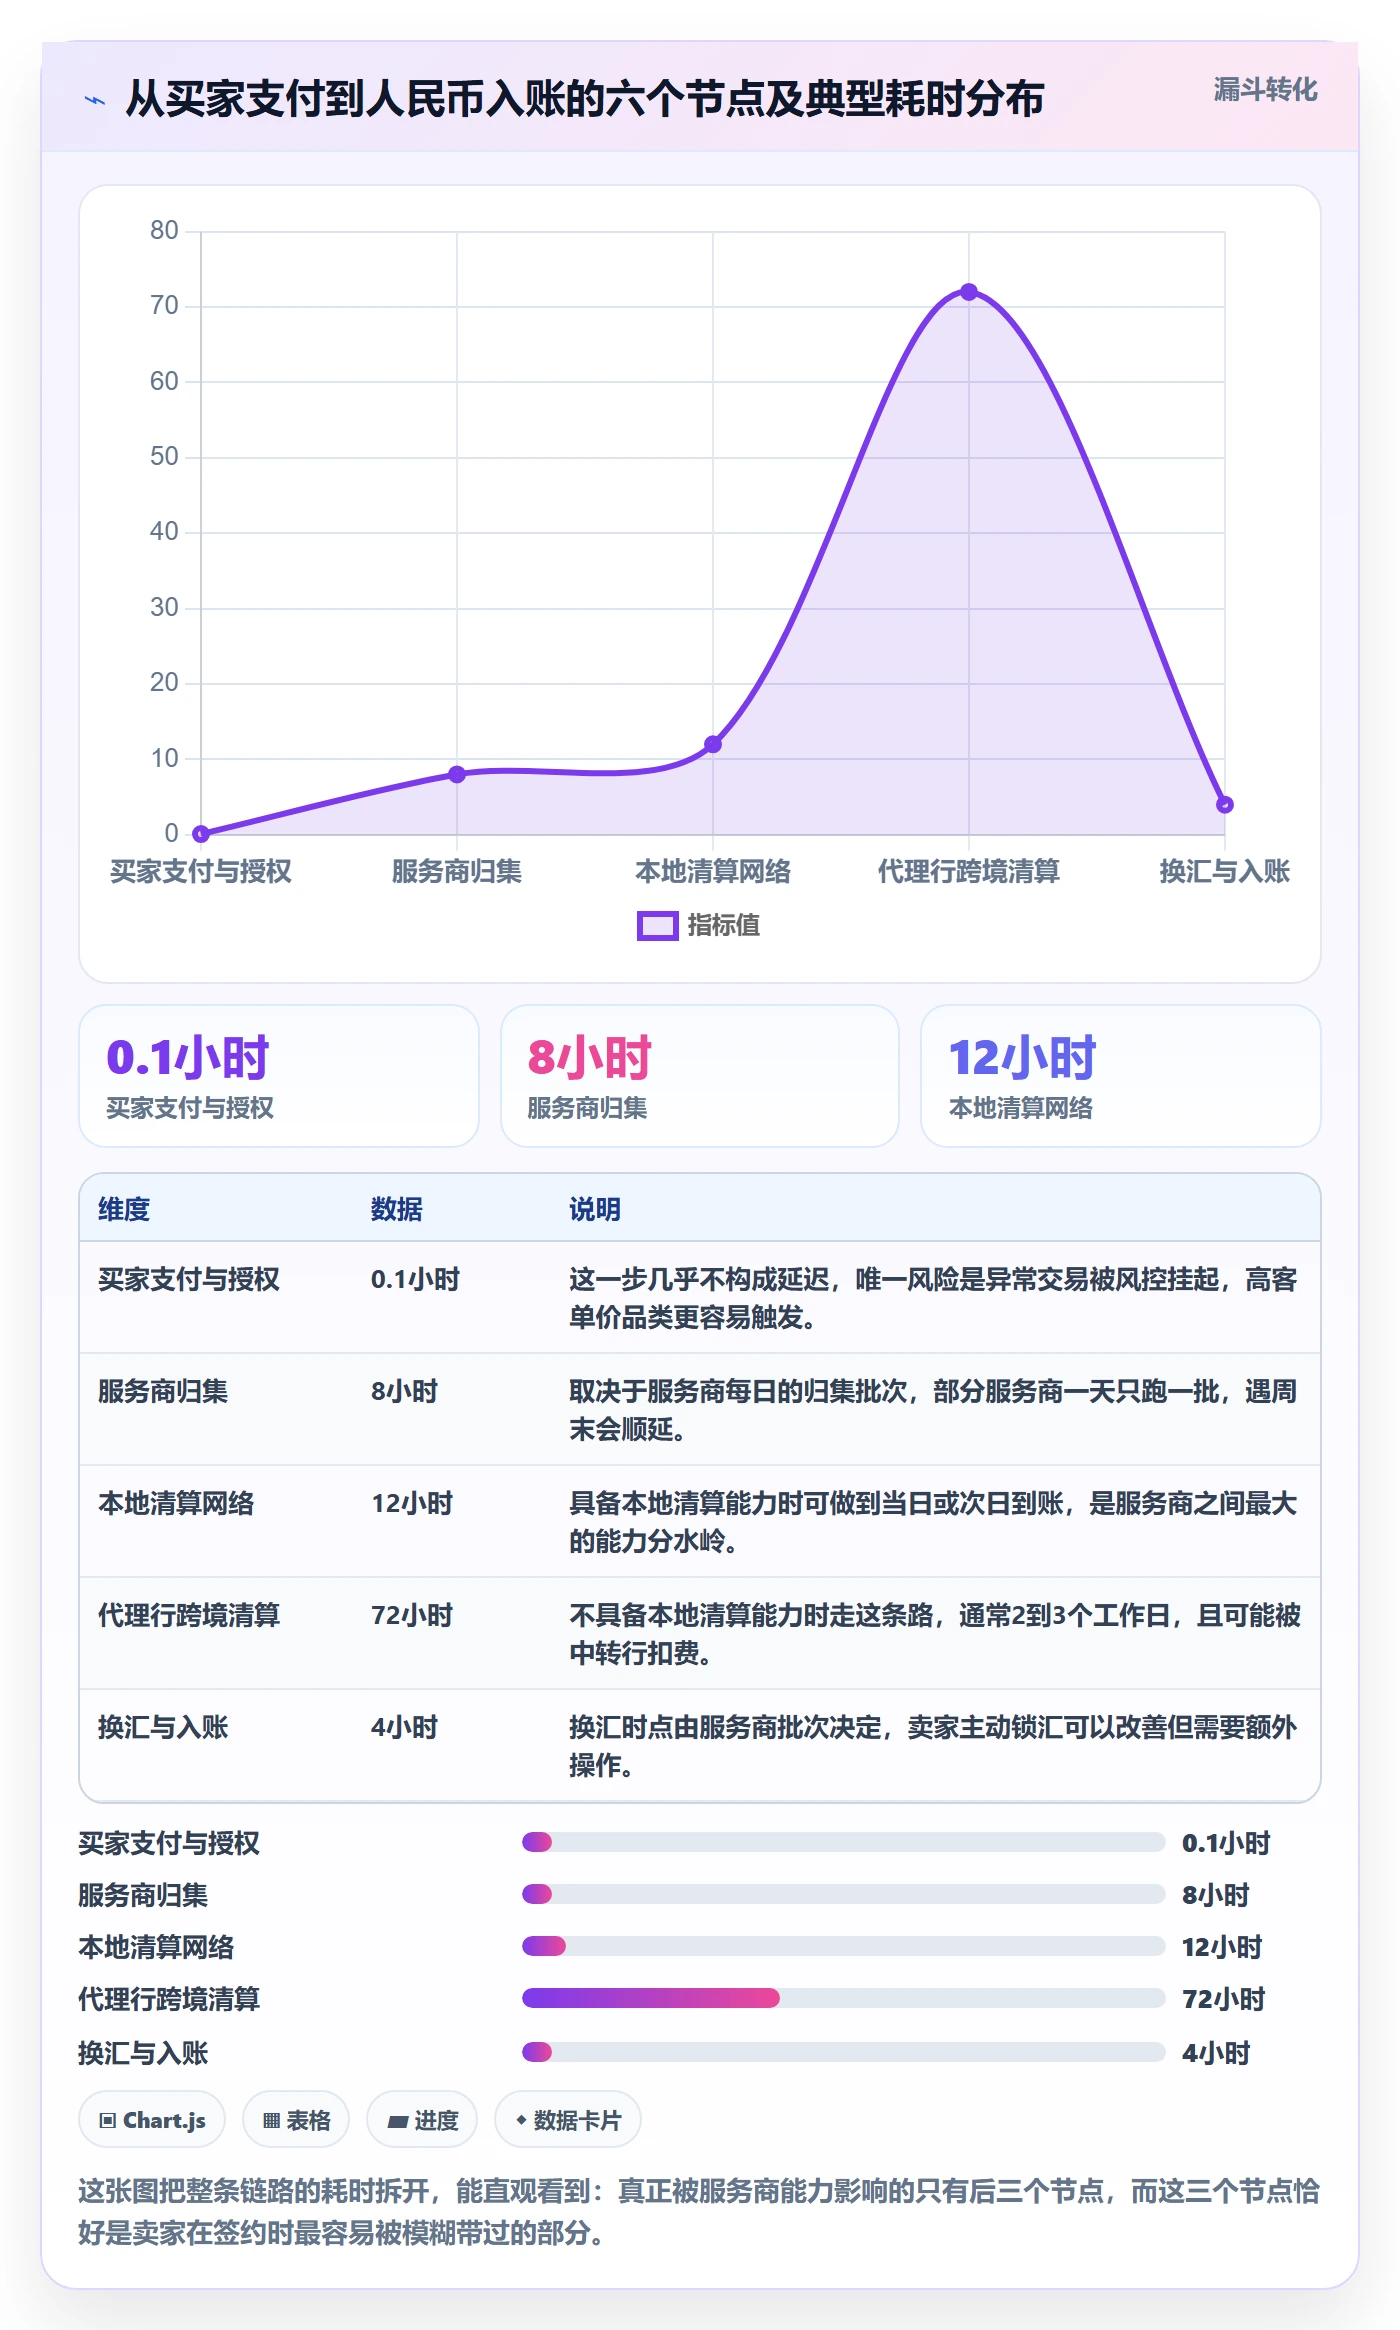Click the chart data point above 服务商归集
This screenshot has height=2330, width=1400.
457,774
